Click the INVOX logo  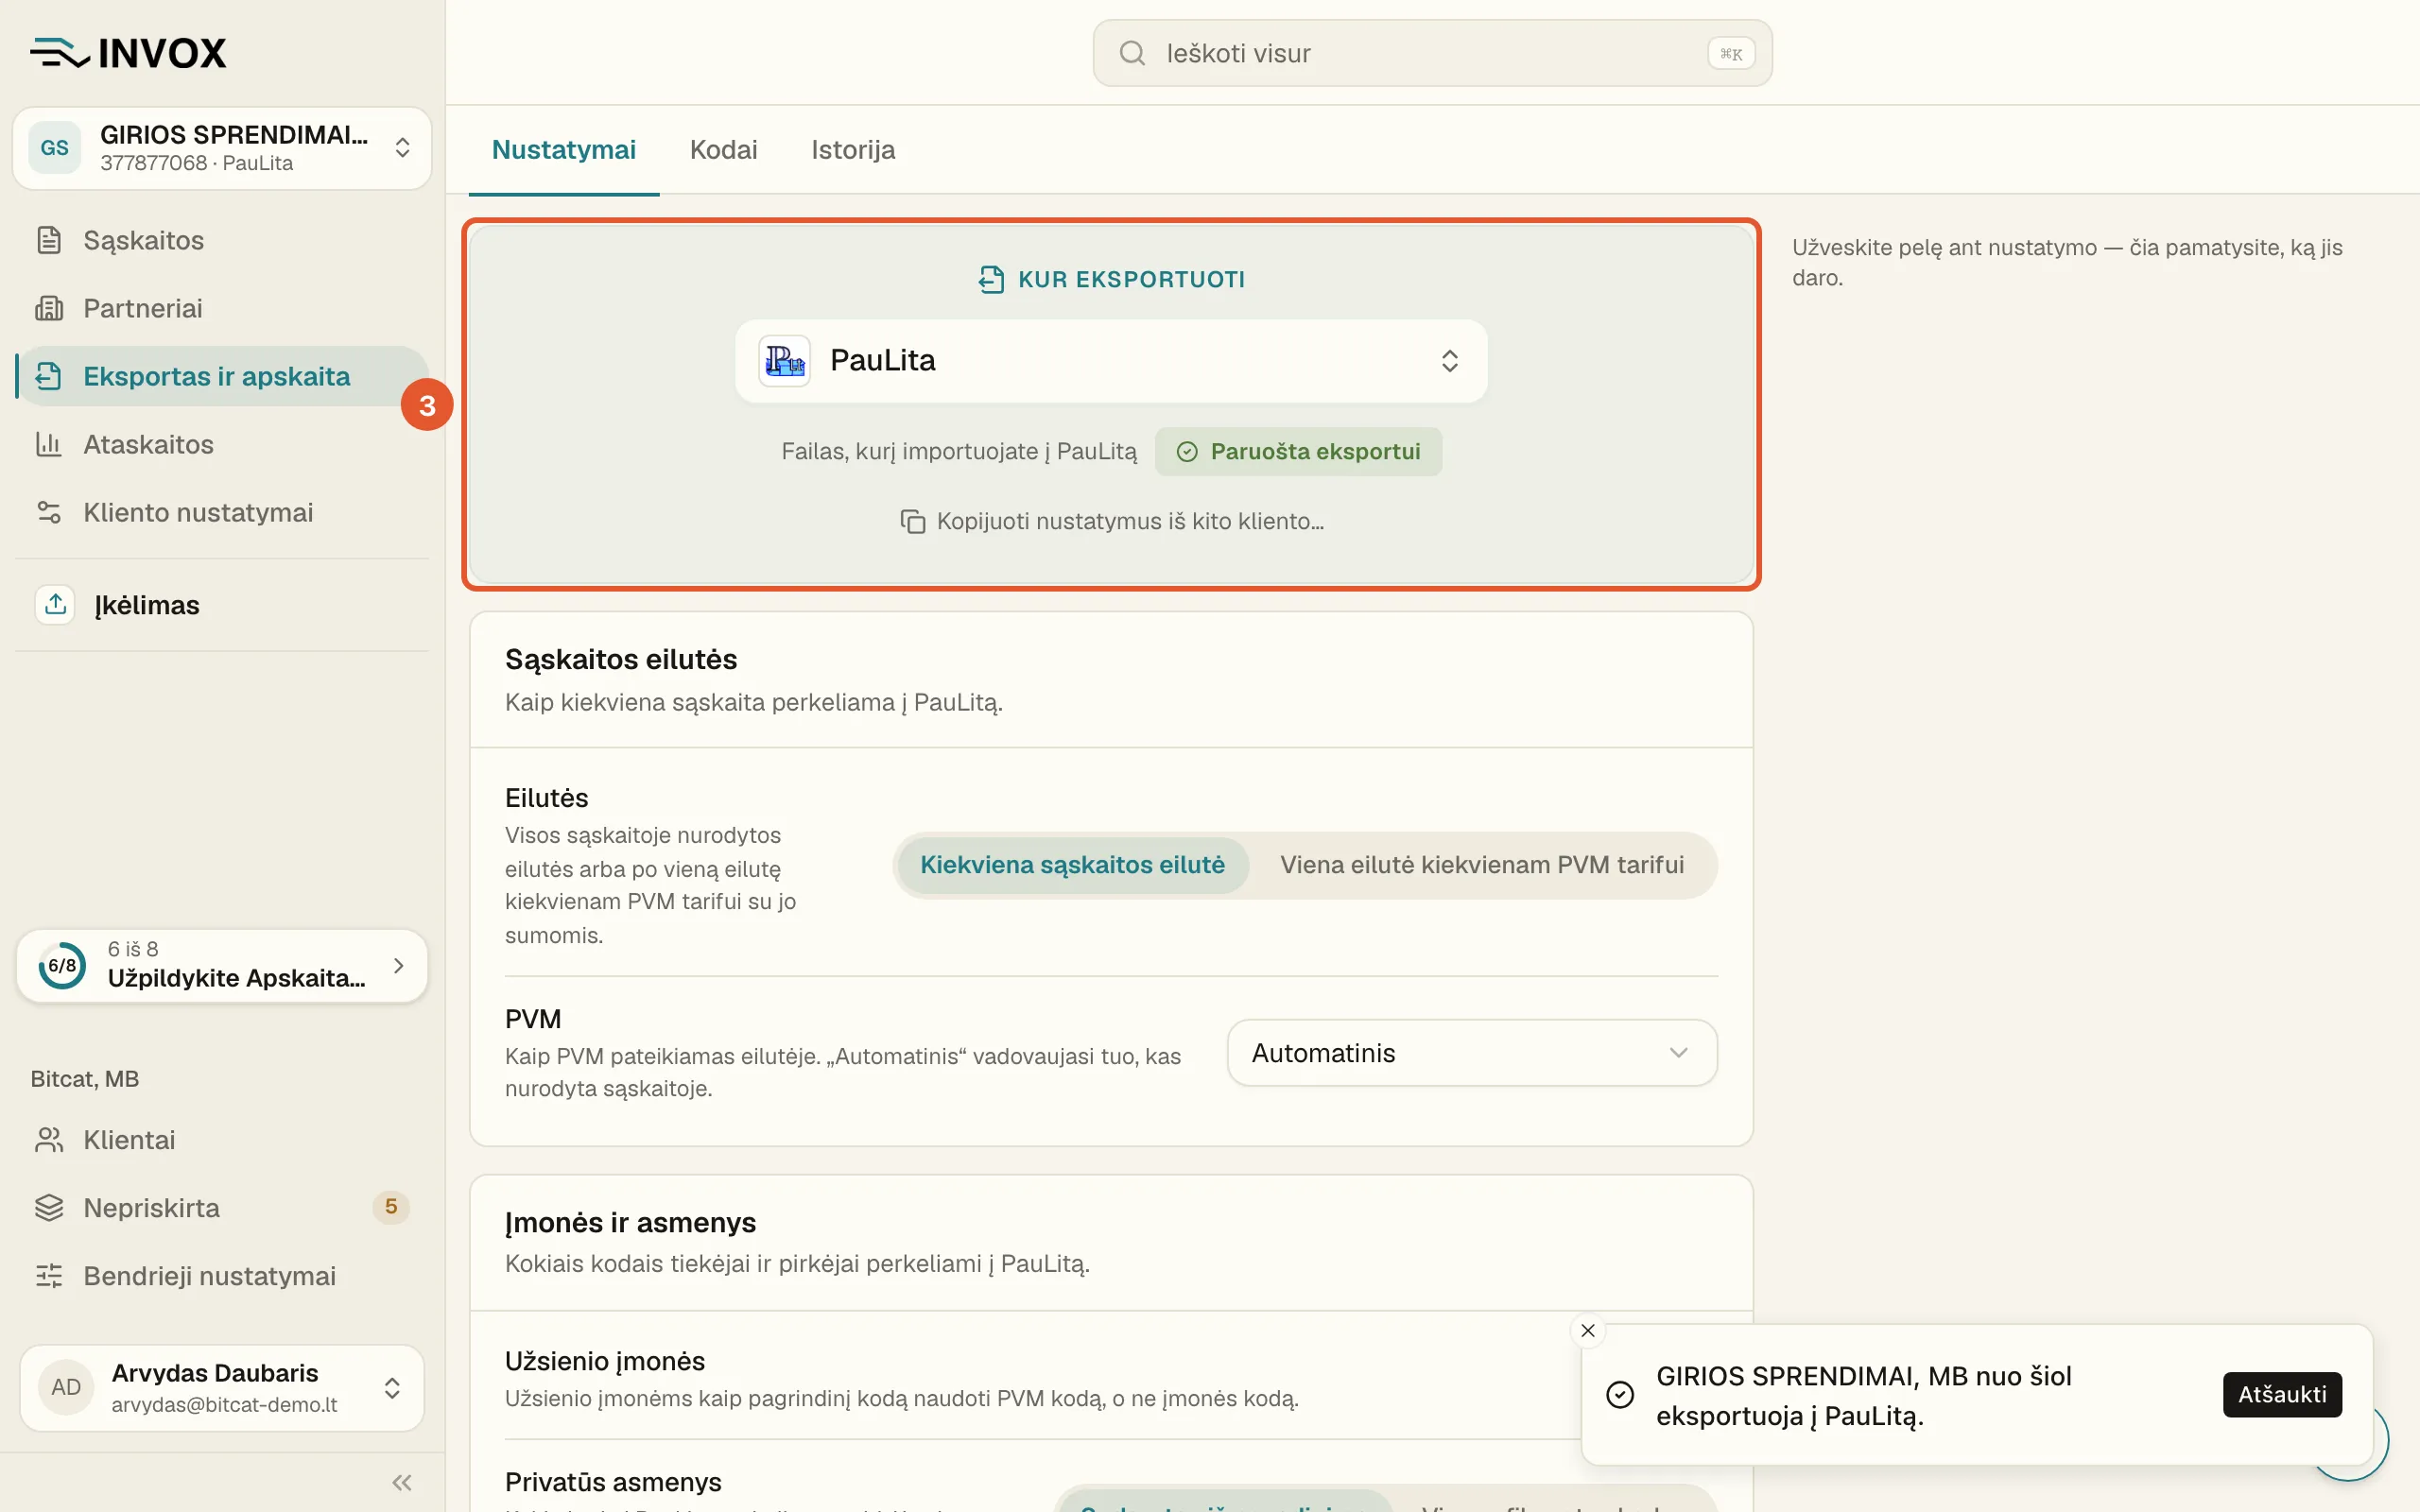point(128,53)
